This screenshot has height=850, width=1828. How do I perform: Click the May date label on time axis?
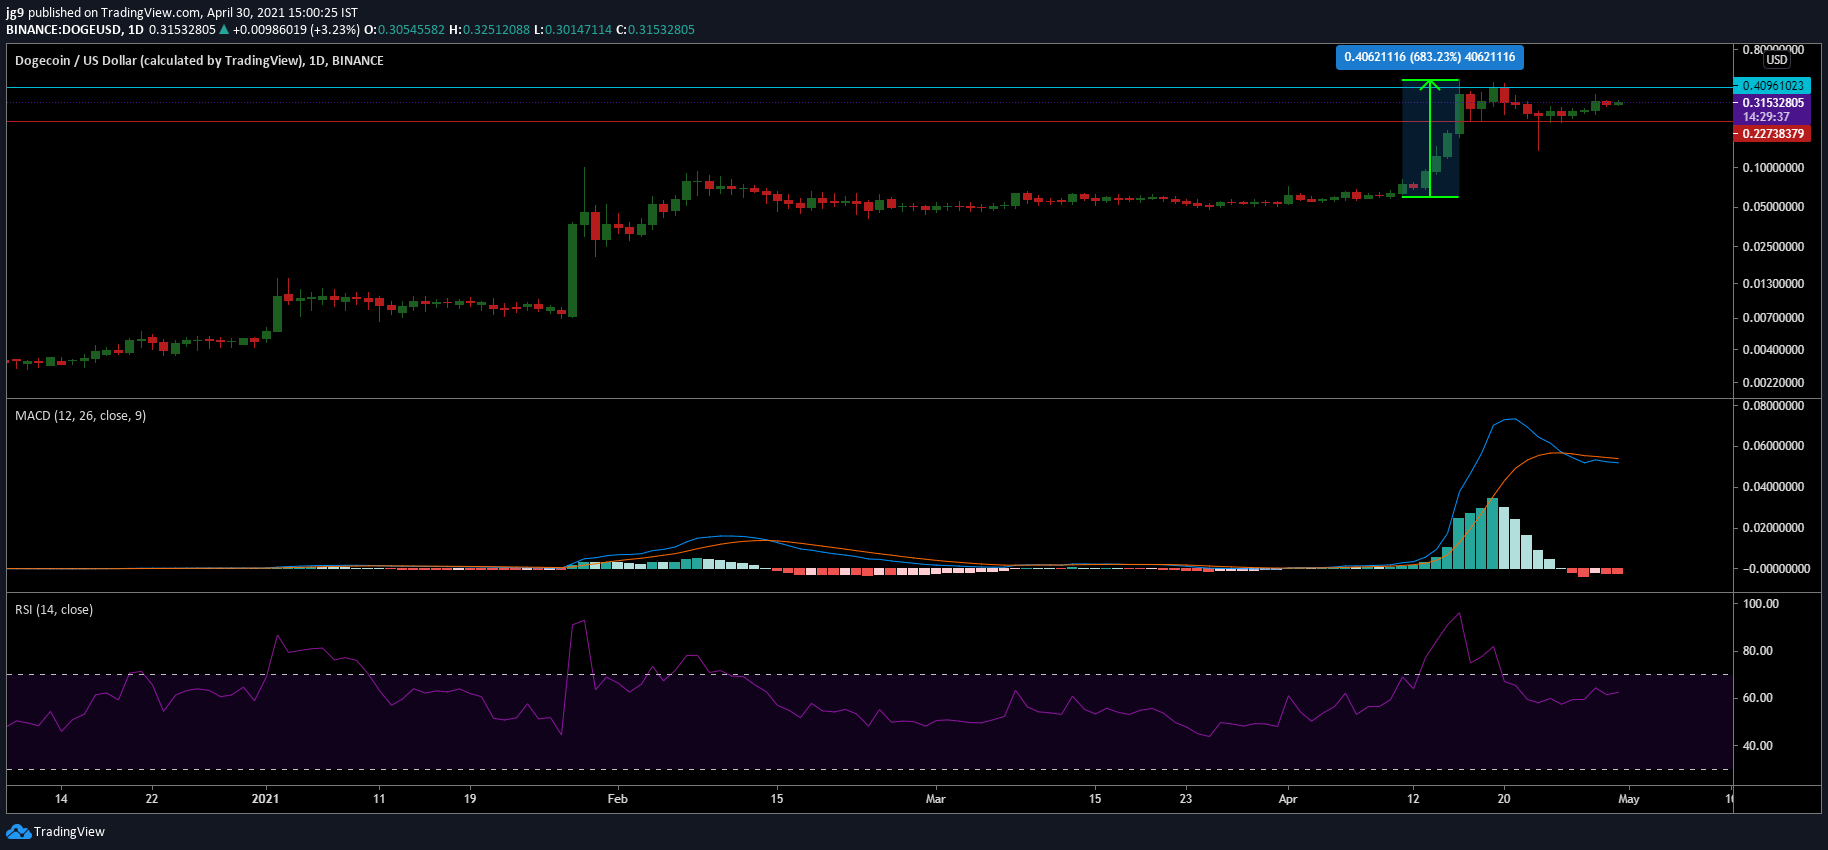[x=1629, y=798]
